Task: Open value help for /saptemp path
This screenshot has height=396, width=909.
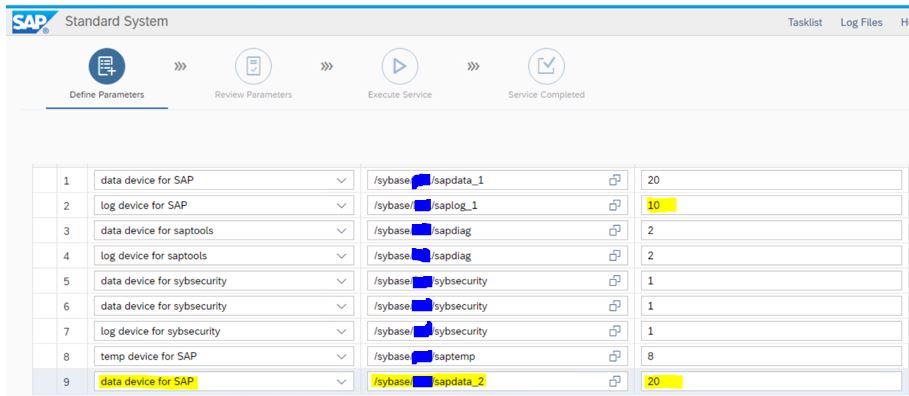Action: pyautogui.click(x=615, y=356)
